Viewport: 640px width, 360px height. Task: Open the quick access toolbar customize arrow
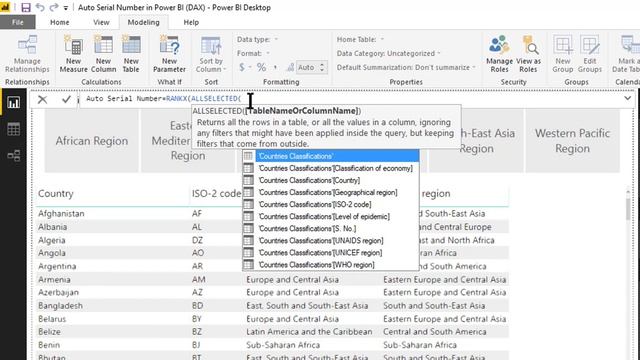pos(65,8)
